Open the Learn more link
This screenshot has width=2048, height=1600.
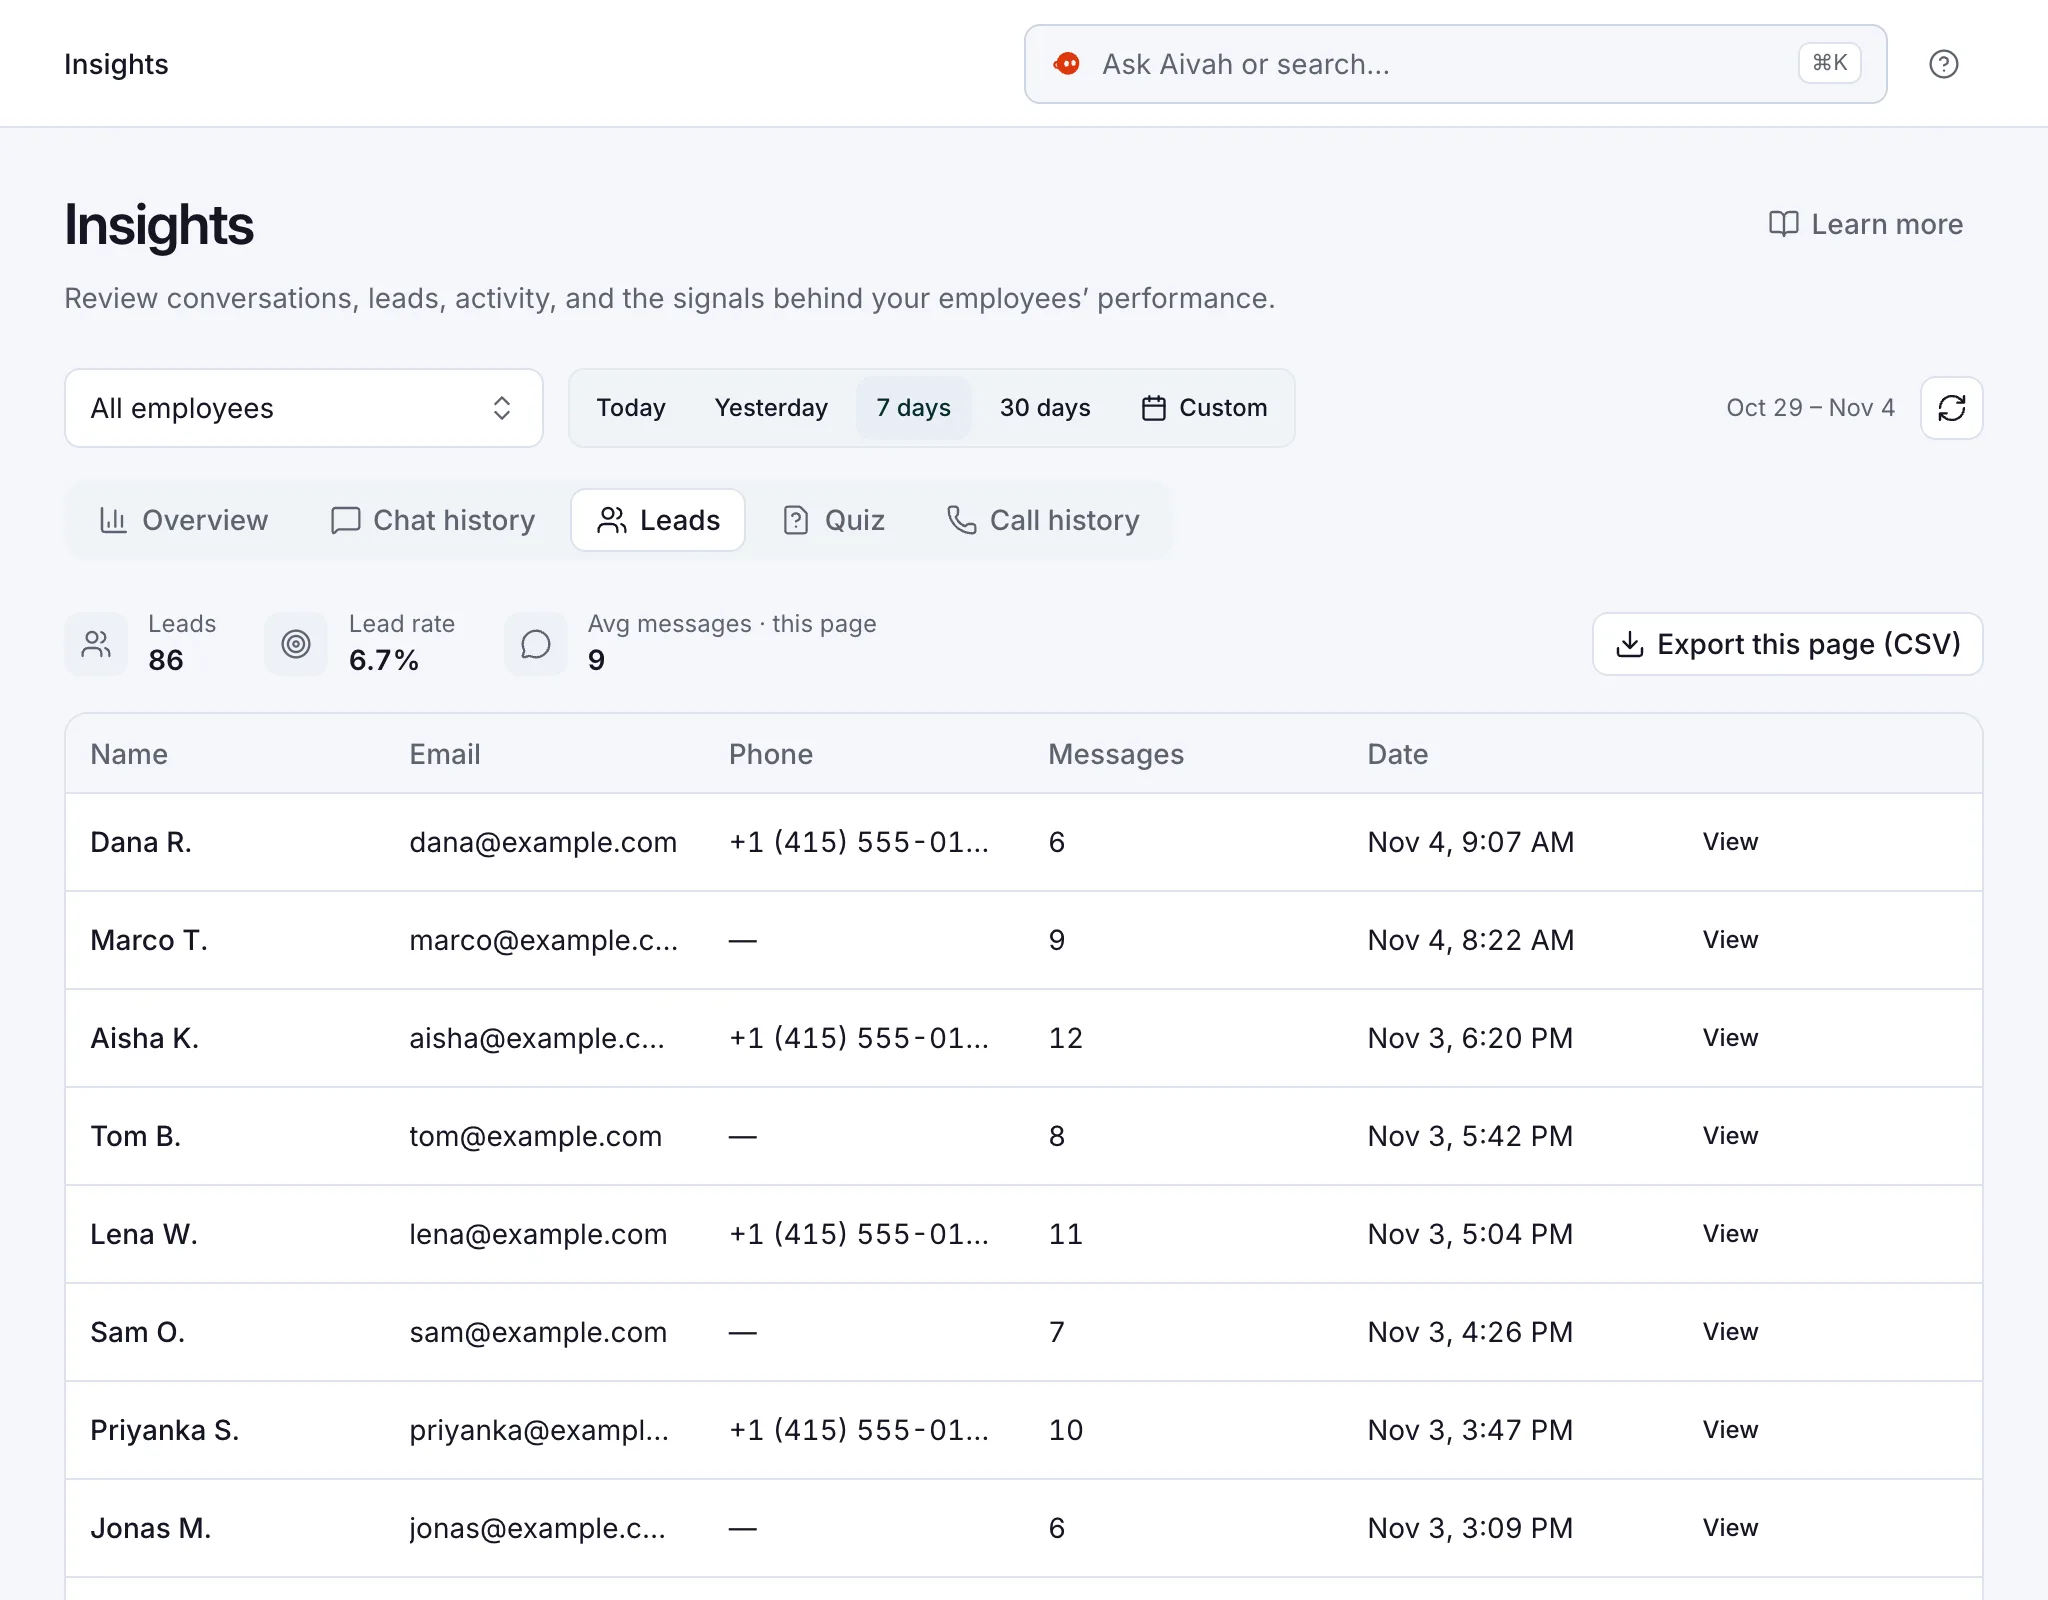click(1866, 224)
